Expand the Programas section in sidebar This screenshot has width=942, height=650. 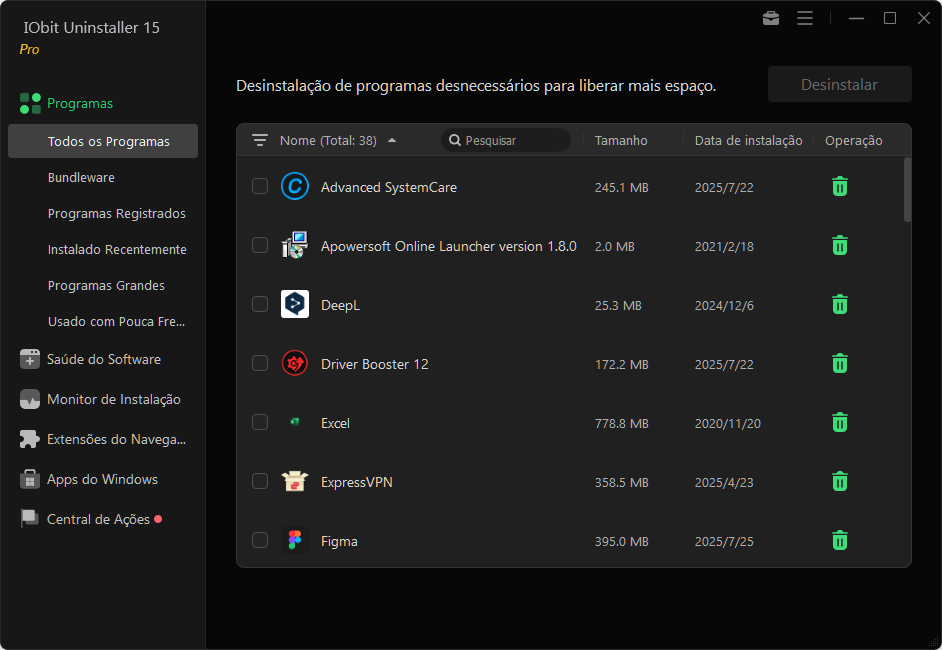point(80,103)
